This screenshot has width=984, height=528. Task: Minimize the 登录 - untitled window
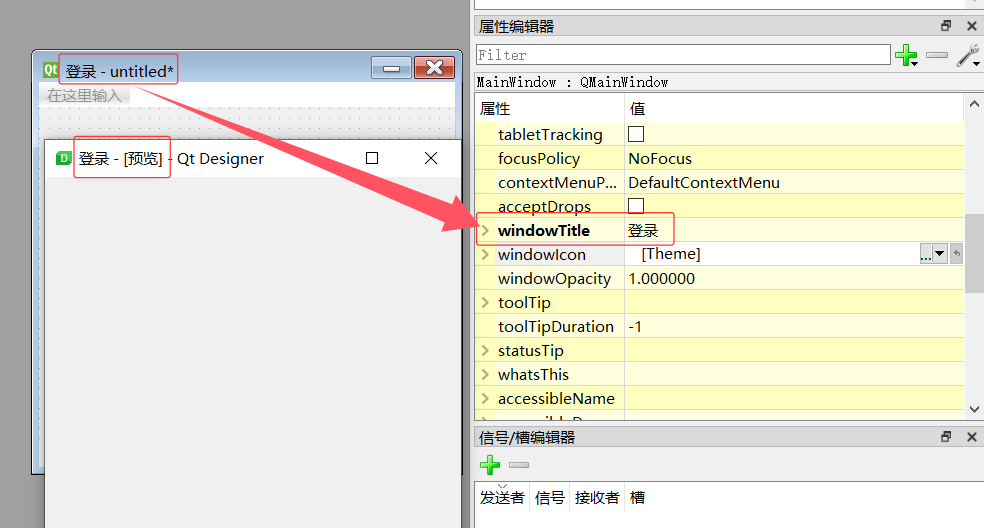(392, 68)
